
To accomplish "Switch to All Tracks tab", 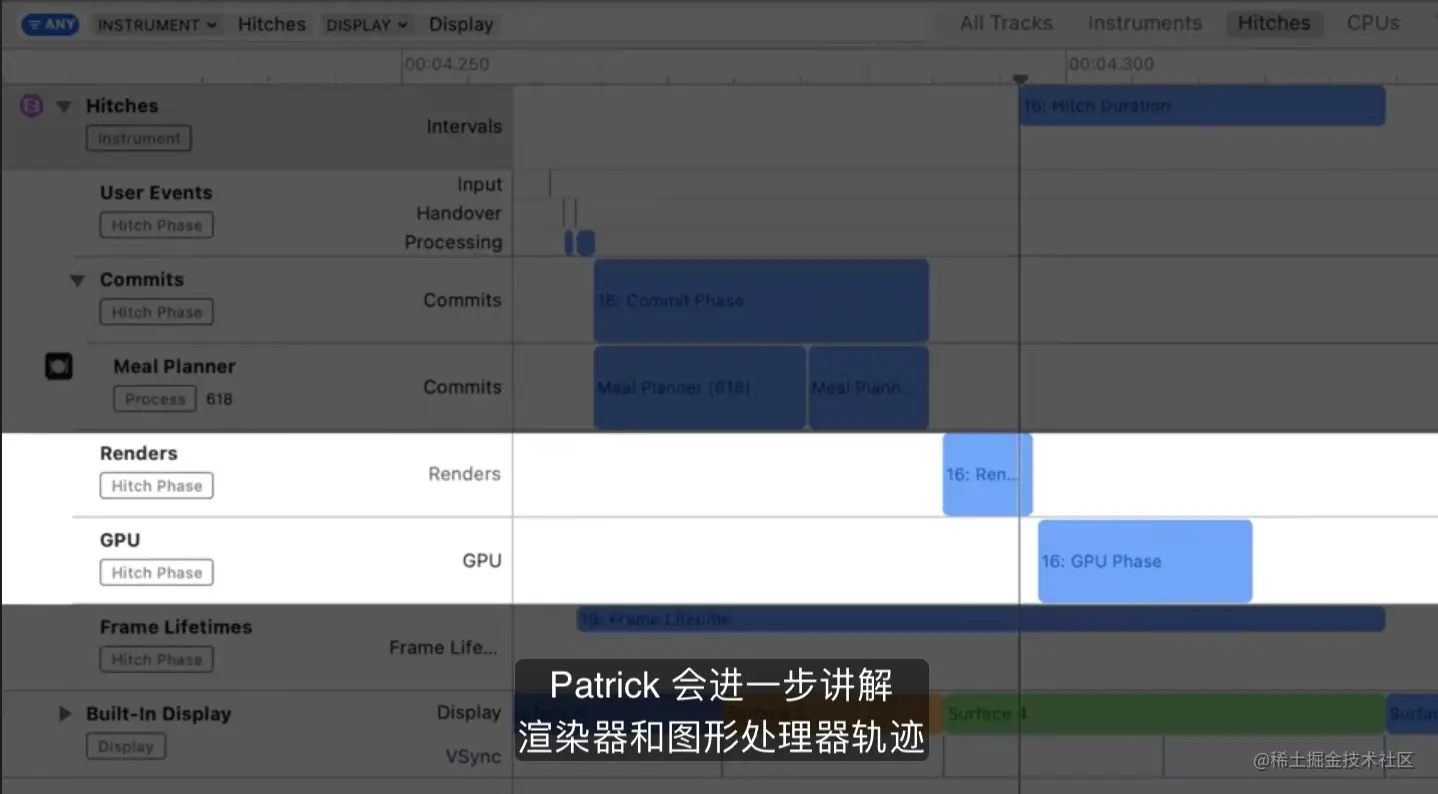I will tap(1006, 23).
